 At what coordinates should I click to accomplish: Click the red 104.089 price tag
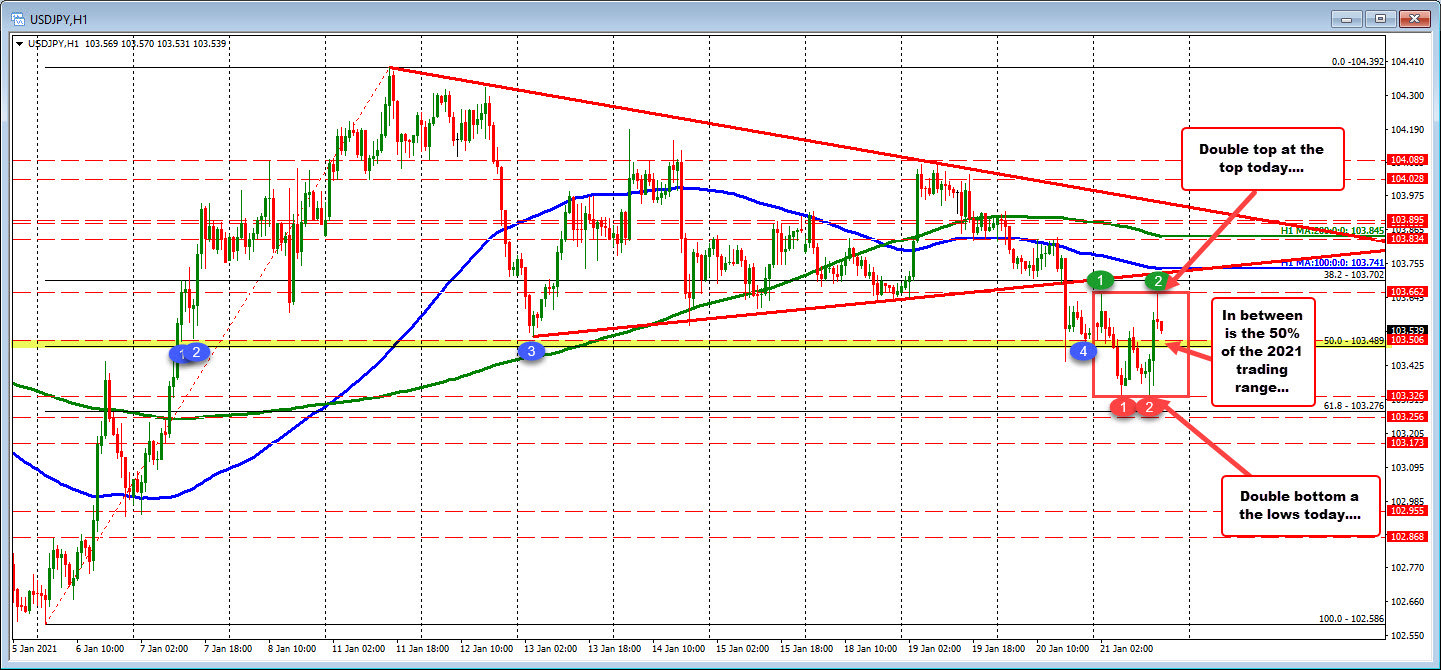pos(1408,160)
